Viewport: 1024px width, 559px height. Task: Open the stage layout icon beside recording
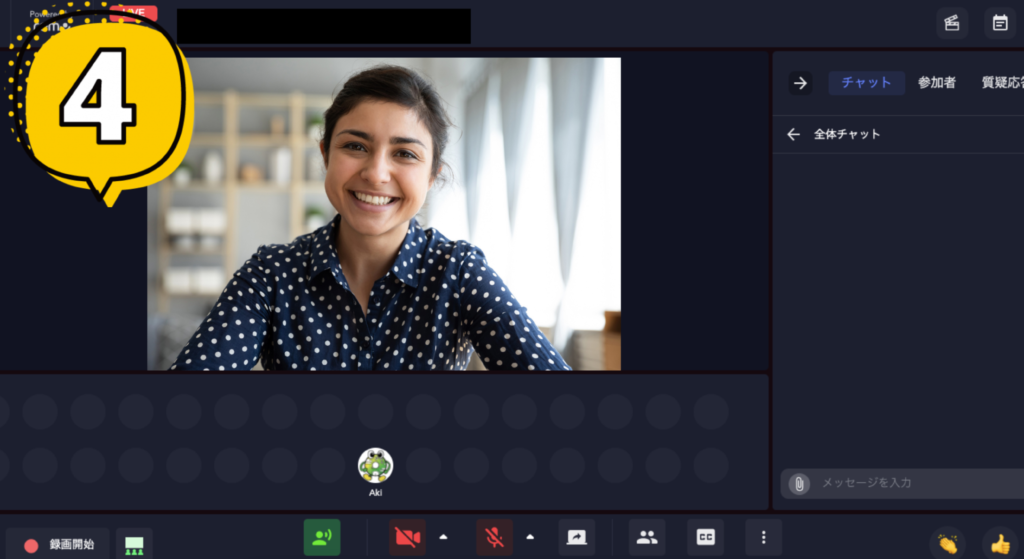(x=134, y=544)
